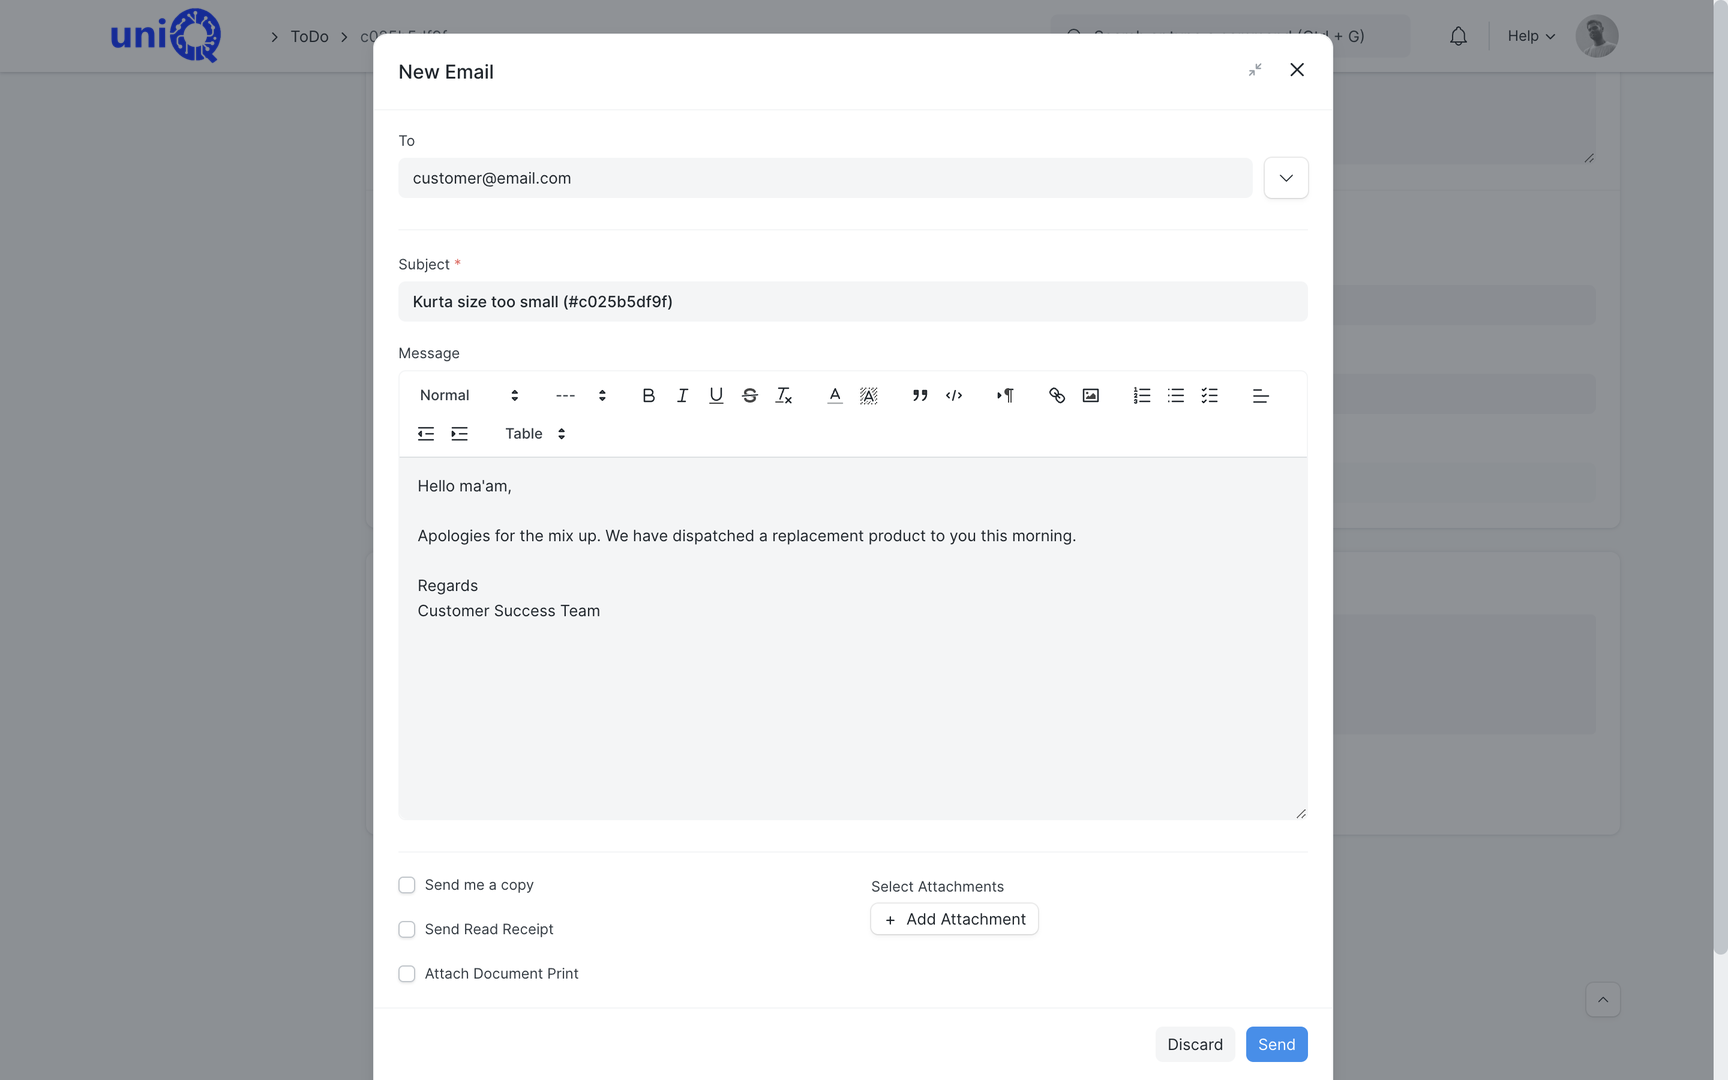Open the text background color picker
Screen dimensions: 1728x1080
869,395
